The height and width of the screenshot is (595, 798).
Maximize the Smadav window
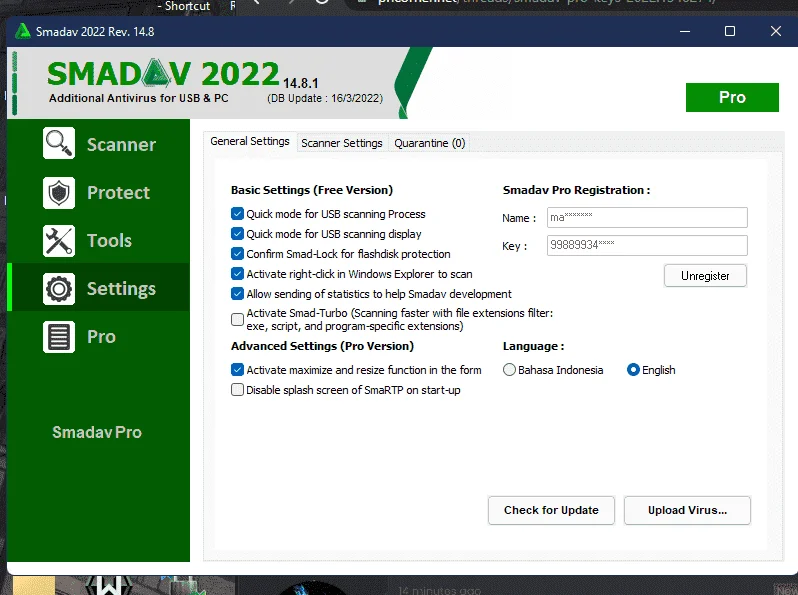click(x=730, y=31)
